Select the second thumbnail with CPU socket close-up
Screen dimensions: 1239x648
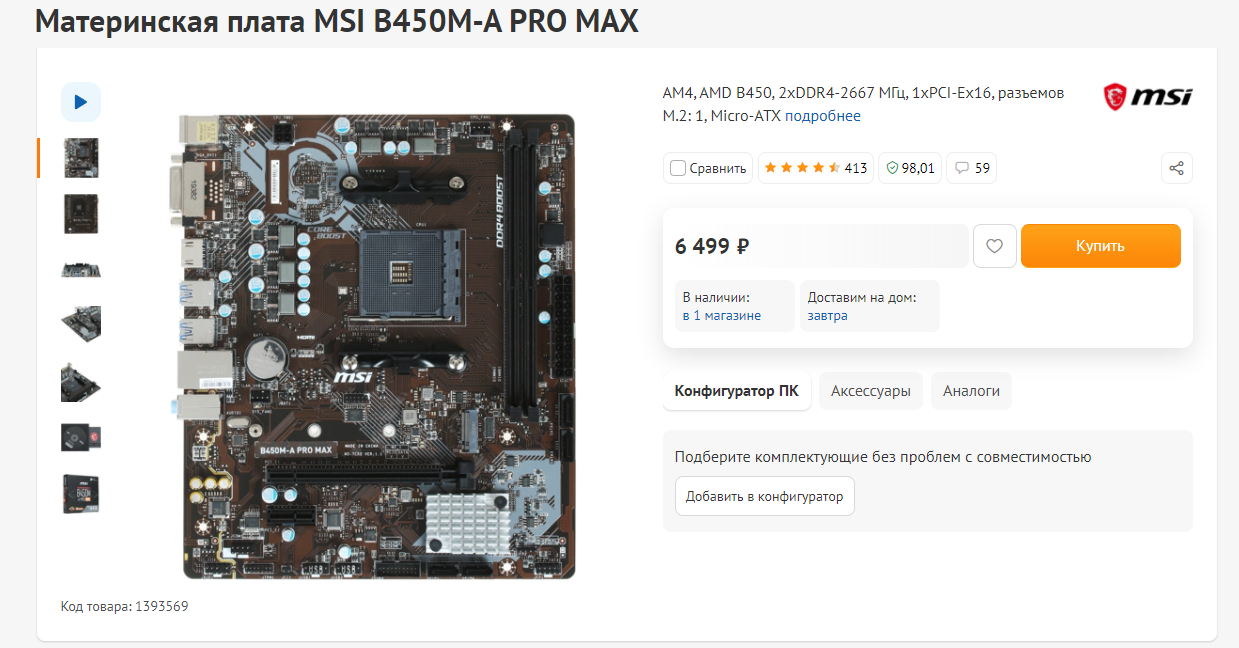[81, 214]
